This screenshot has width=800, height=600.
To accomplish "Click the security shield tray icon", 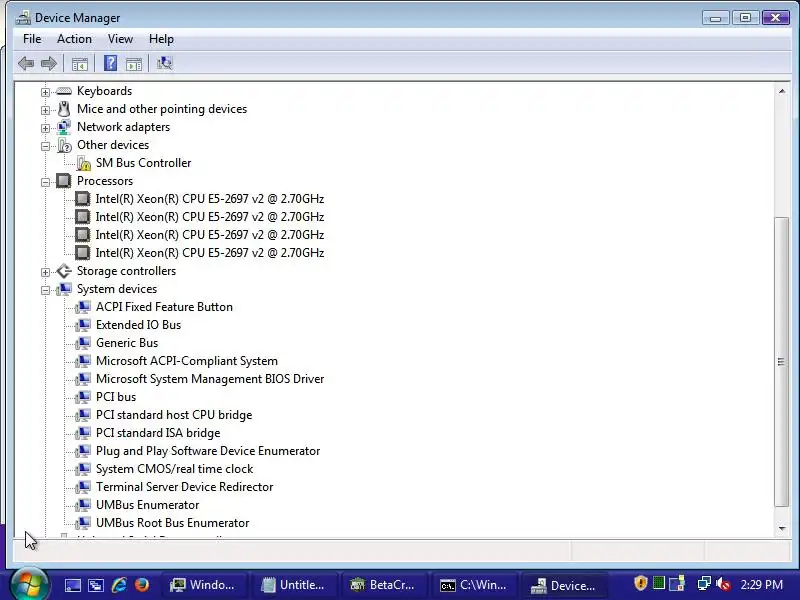I will (640, 583).
